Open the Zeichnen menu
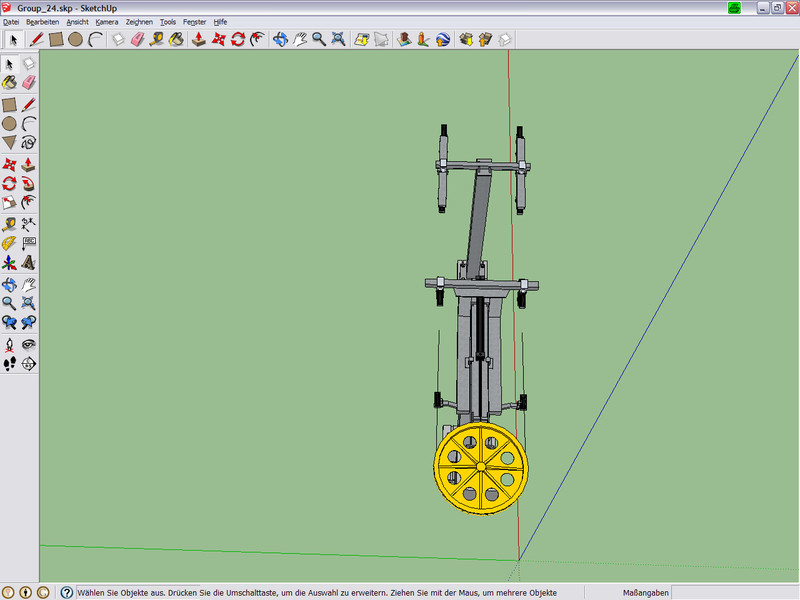Image resolution: width=800 pixels, height=600 pixels. (x=139, y=22)
